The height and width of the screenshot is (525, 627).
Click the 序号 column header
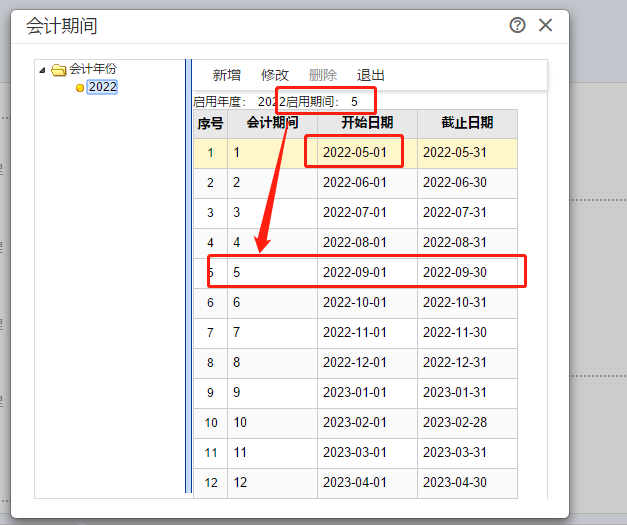pyautogui.click(x=210, y=124)
